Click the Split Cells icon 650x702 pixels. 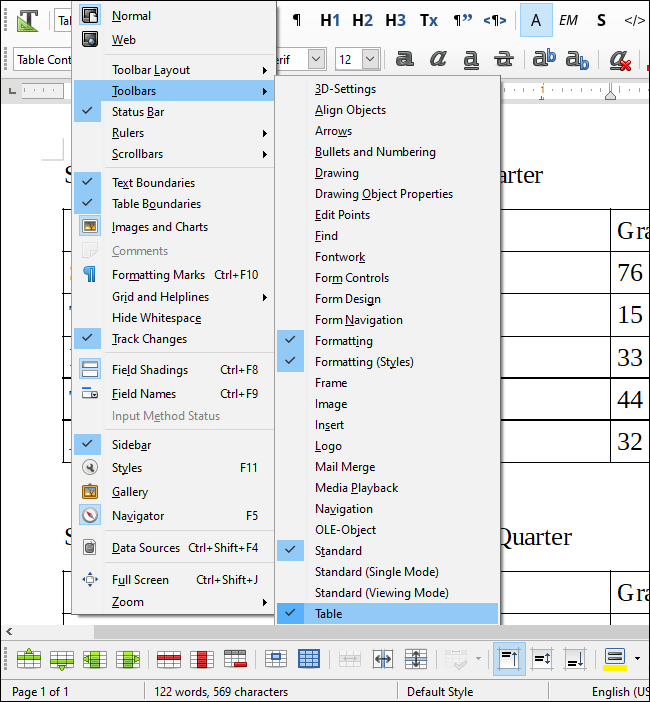coord(383,659)
